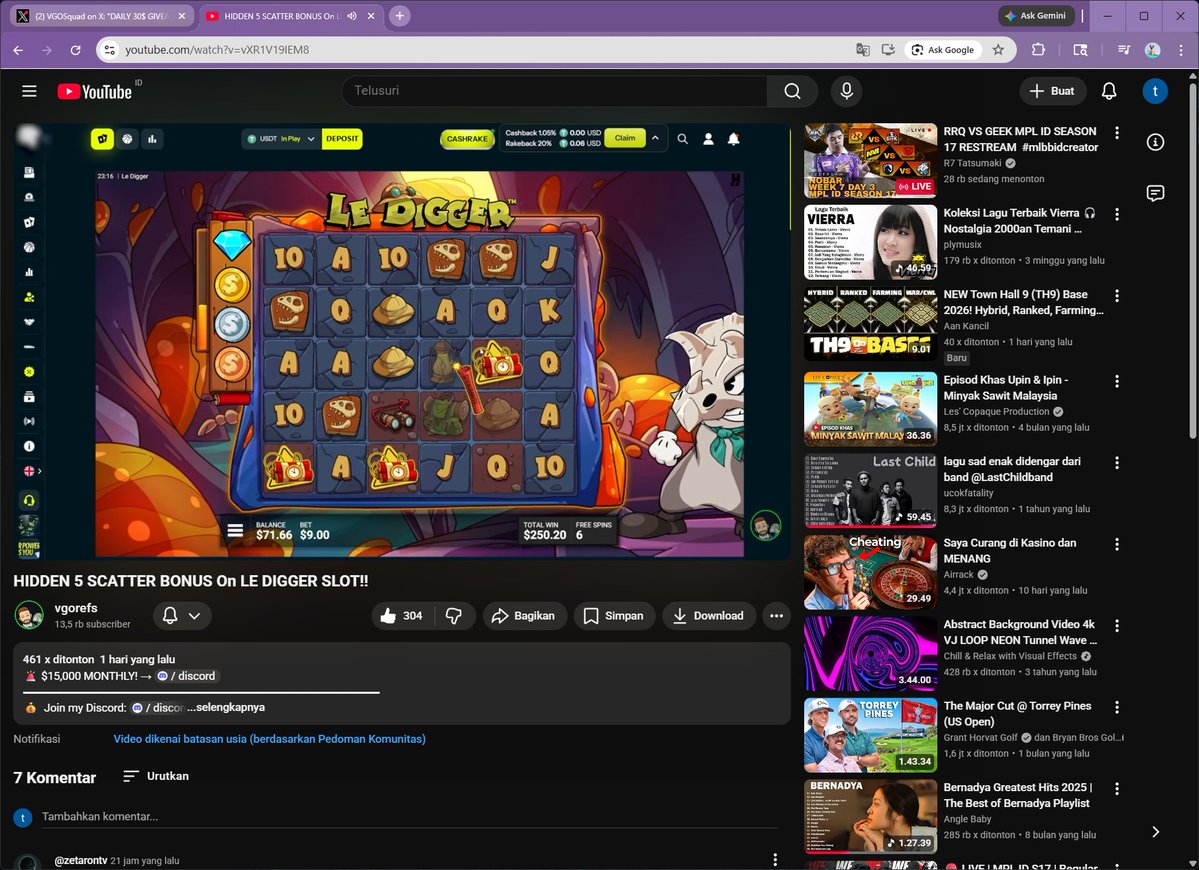Screen dimensions: 1199x870
Task: Click the 7 Komentar heading text
Action: [x=54, y=777]
